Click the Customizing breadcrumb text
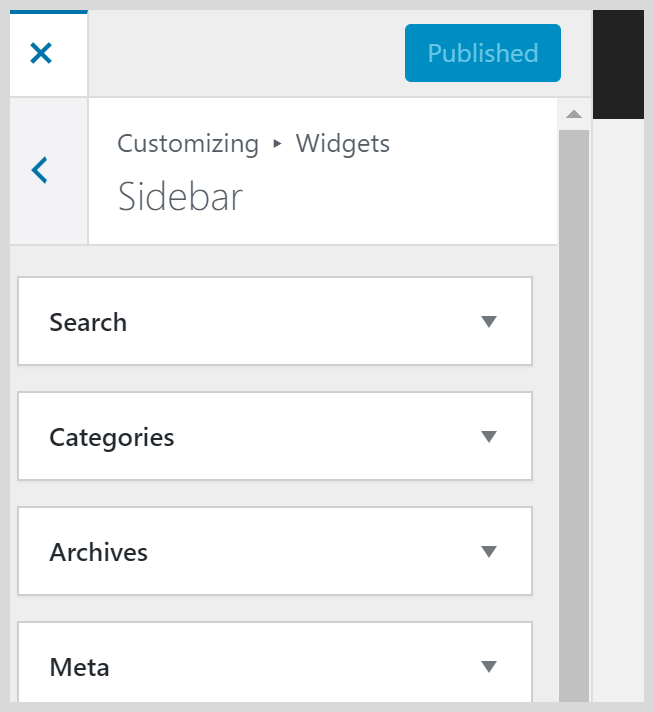 pos(188,144)
